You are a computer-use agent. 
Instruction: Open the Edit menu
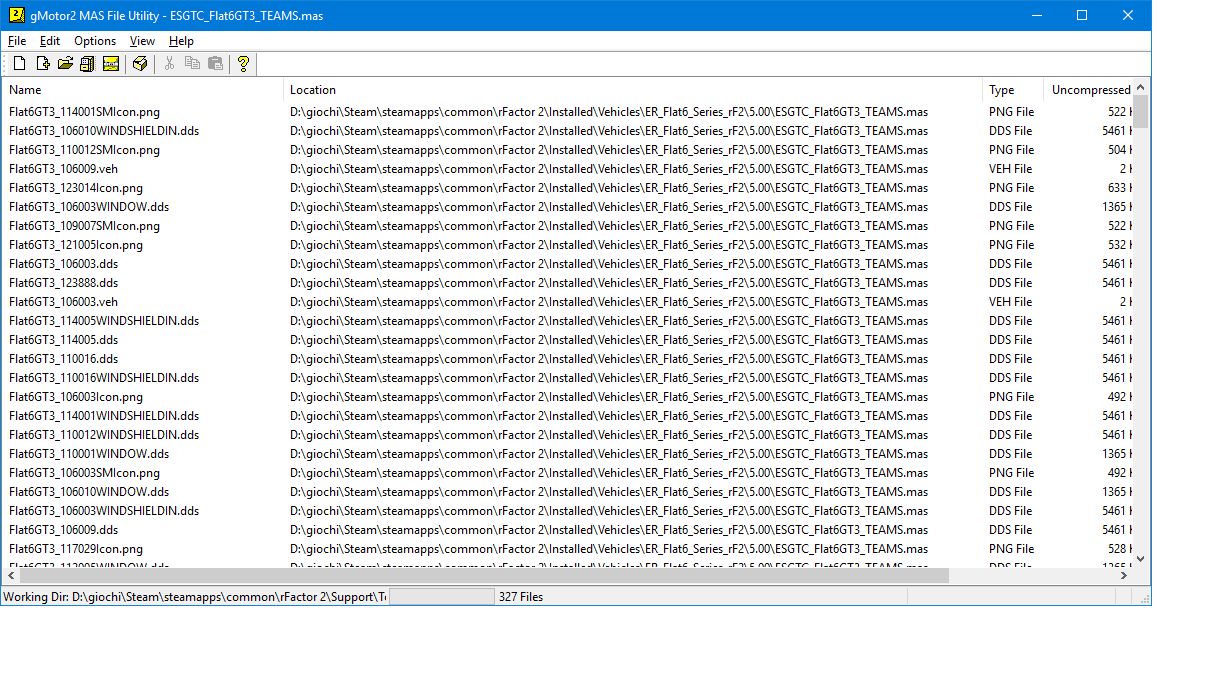50,41
